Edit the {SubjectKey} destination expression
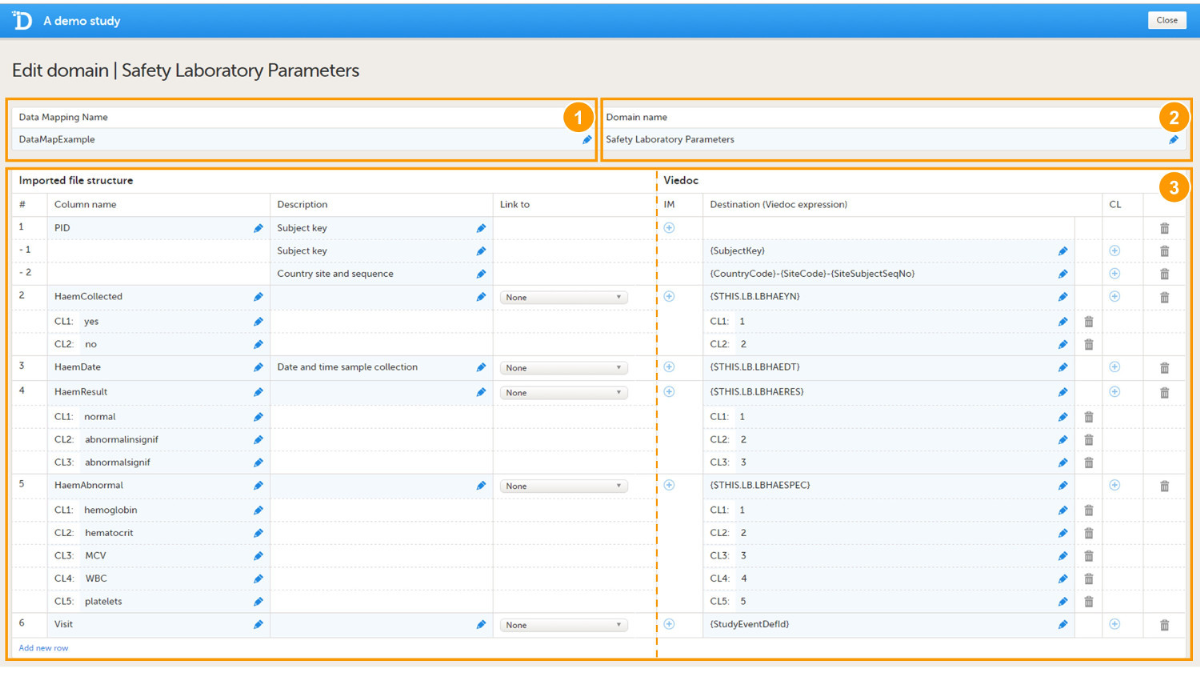1200x675 pixels. coord(1063,251)
